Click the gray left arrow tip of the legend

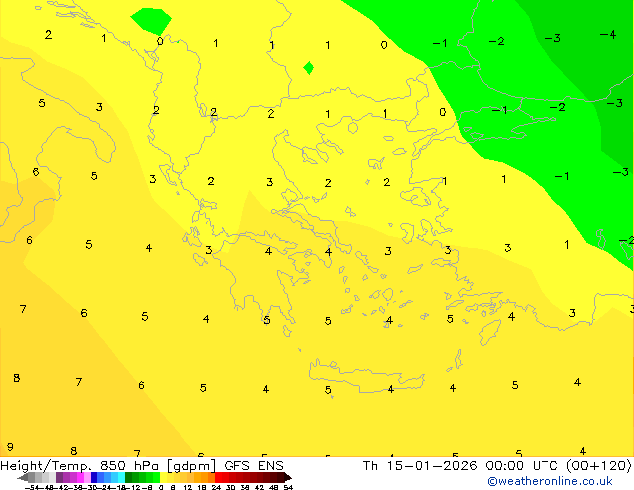(x=23, y=478)
